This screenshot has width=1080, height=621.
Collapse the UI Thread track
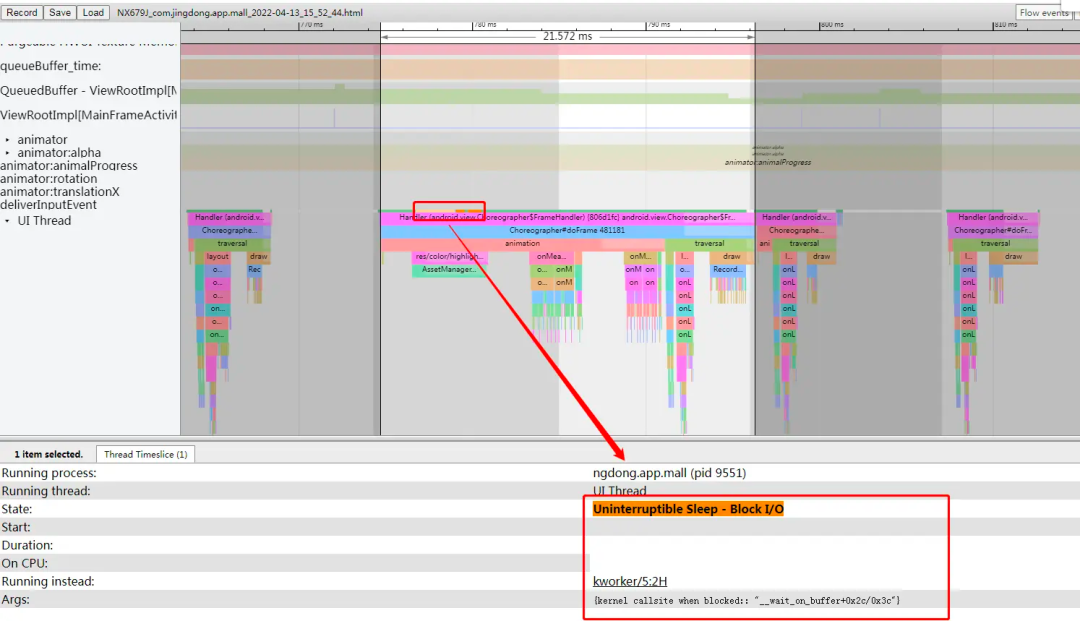8,221
